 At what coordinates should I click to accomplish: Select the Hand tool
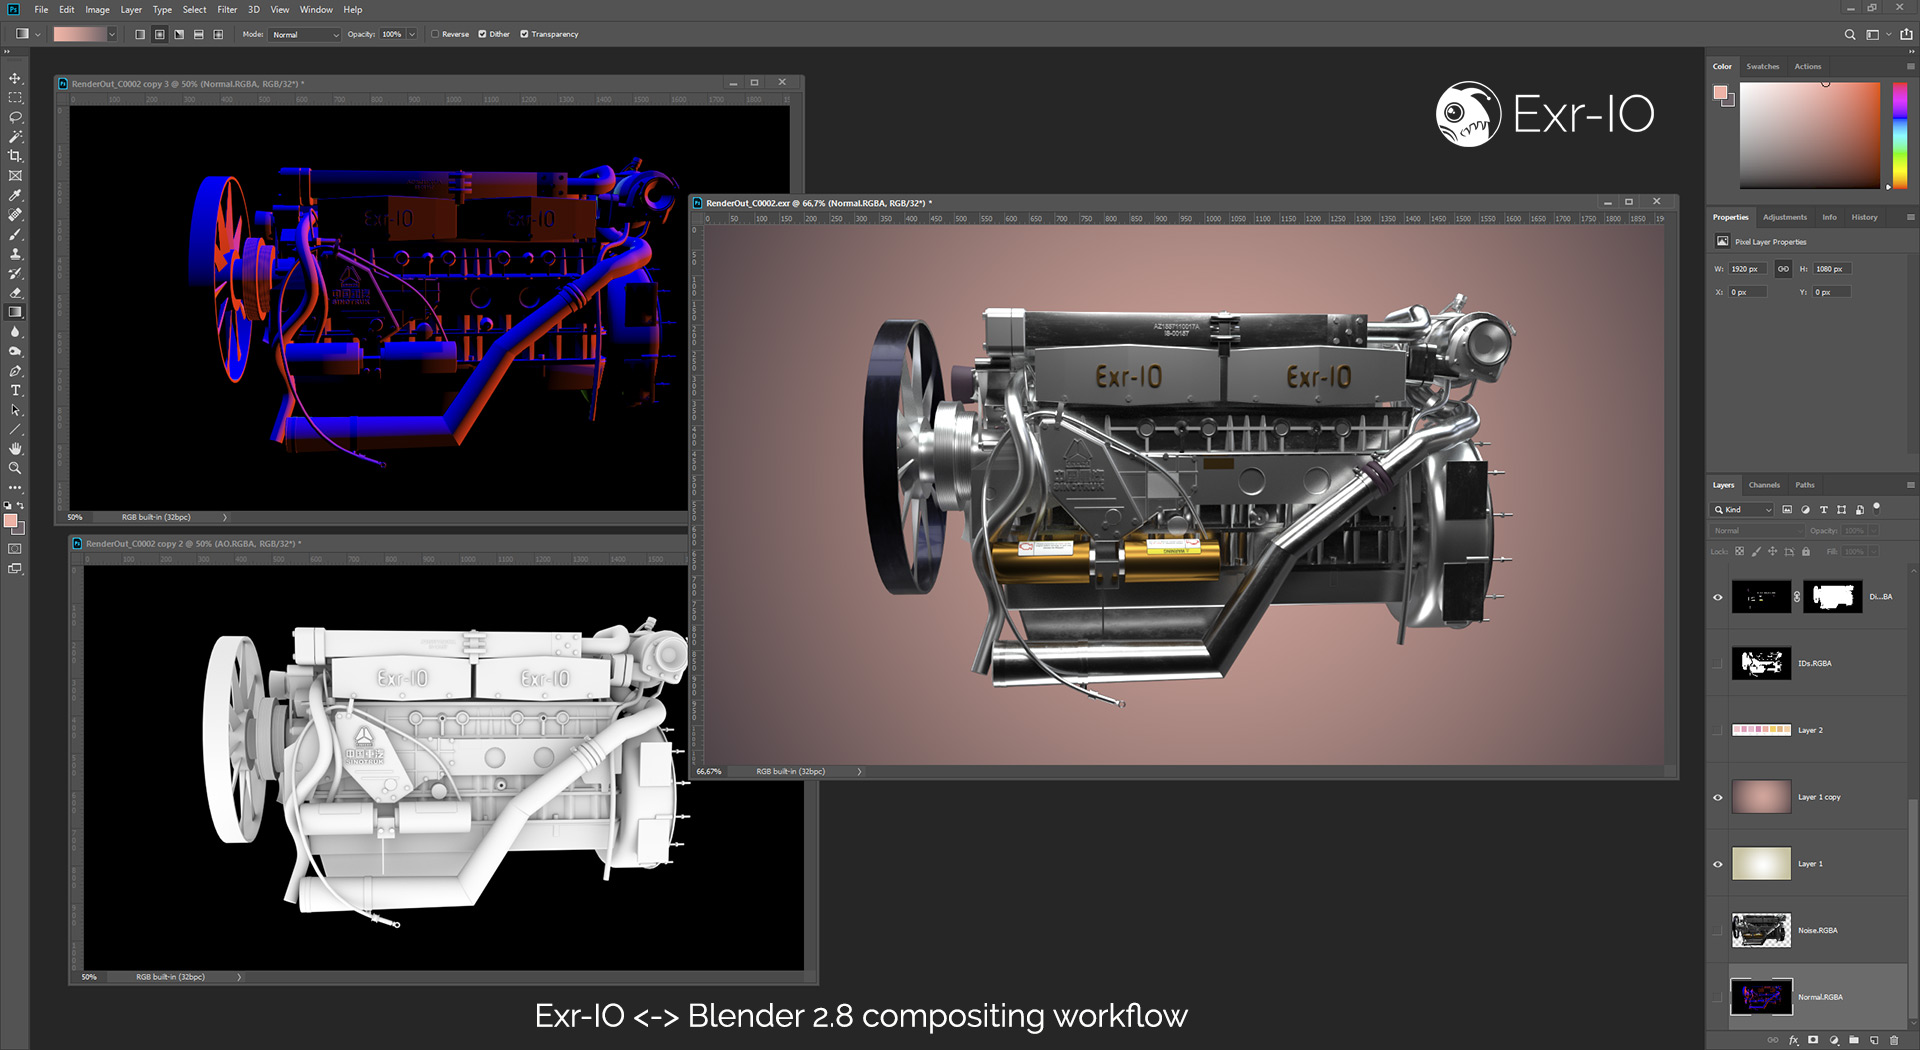(15, 449)
